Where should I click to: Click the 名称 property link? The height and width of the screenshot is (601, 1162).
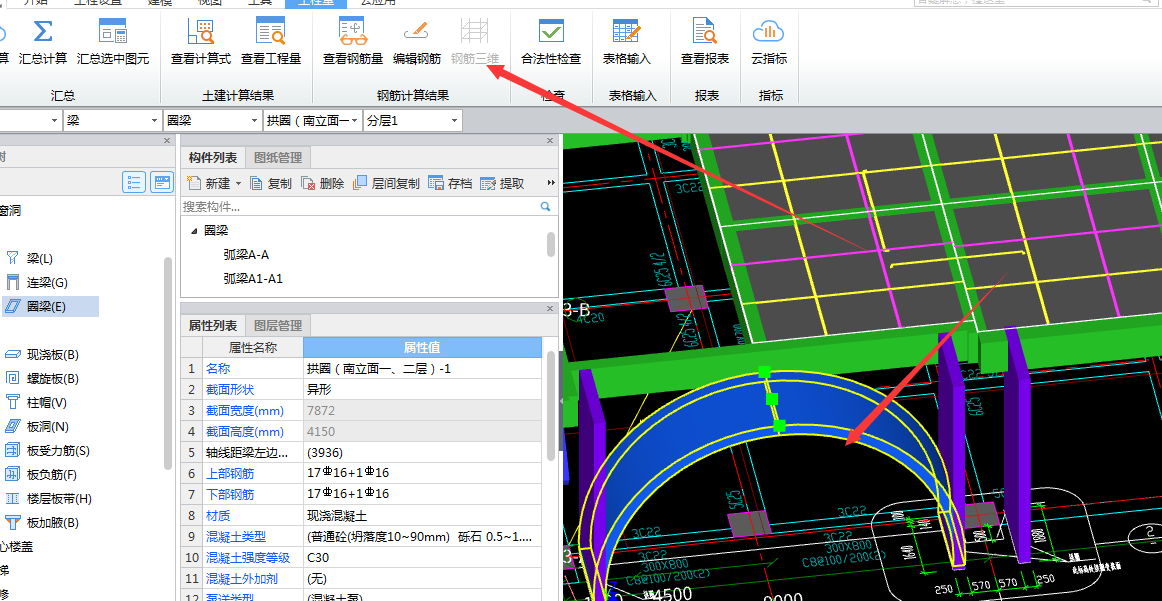(x=218, y=368)
